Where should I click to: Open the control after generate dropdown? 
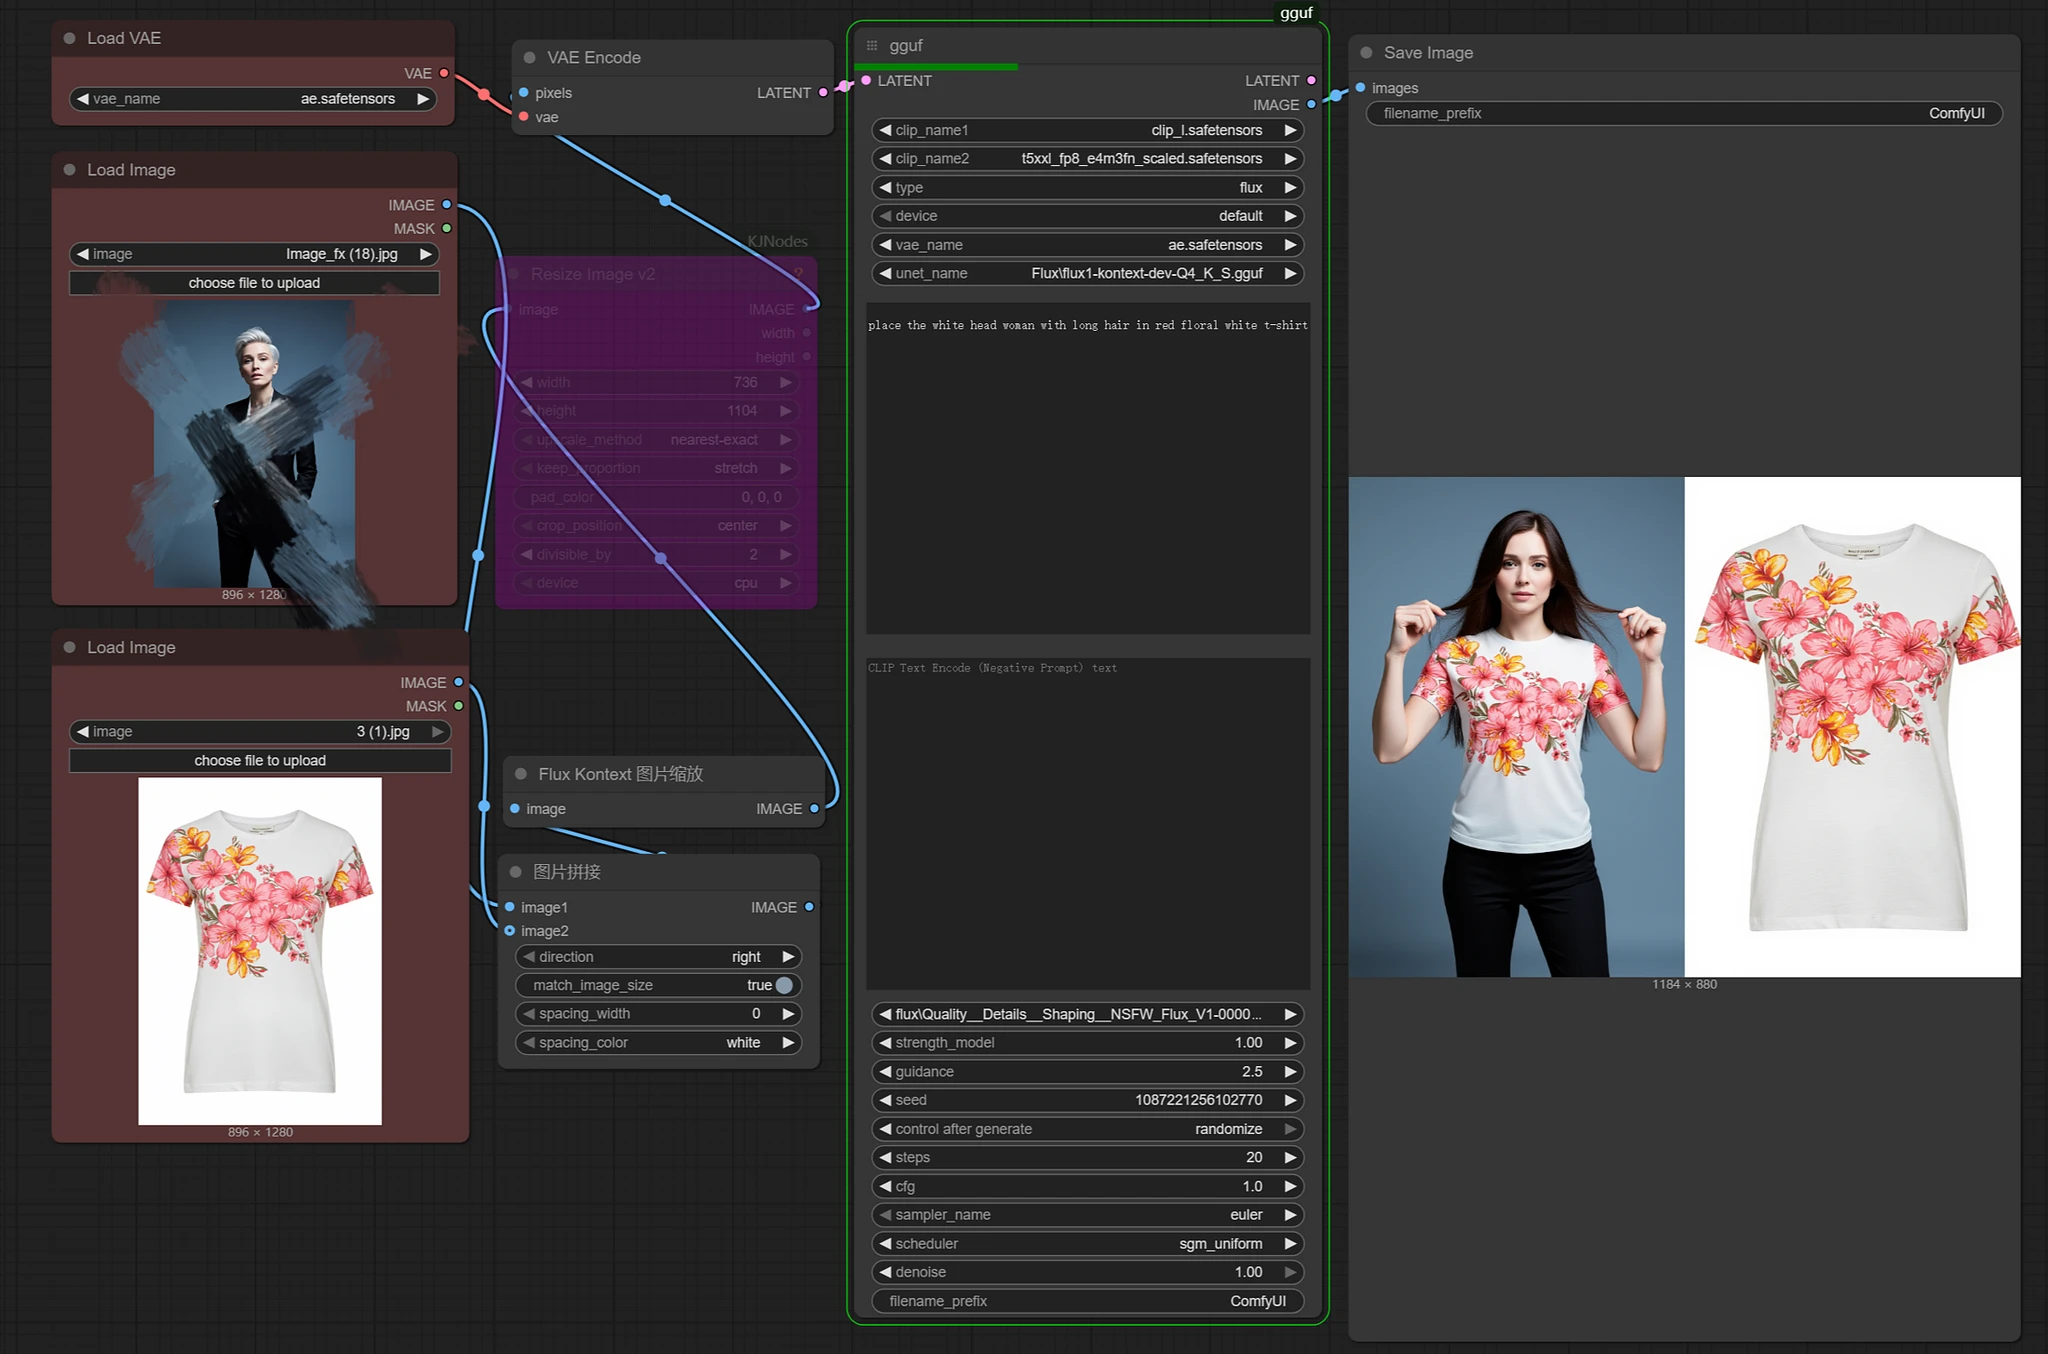coord(1087,1129)
